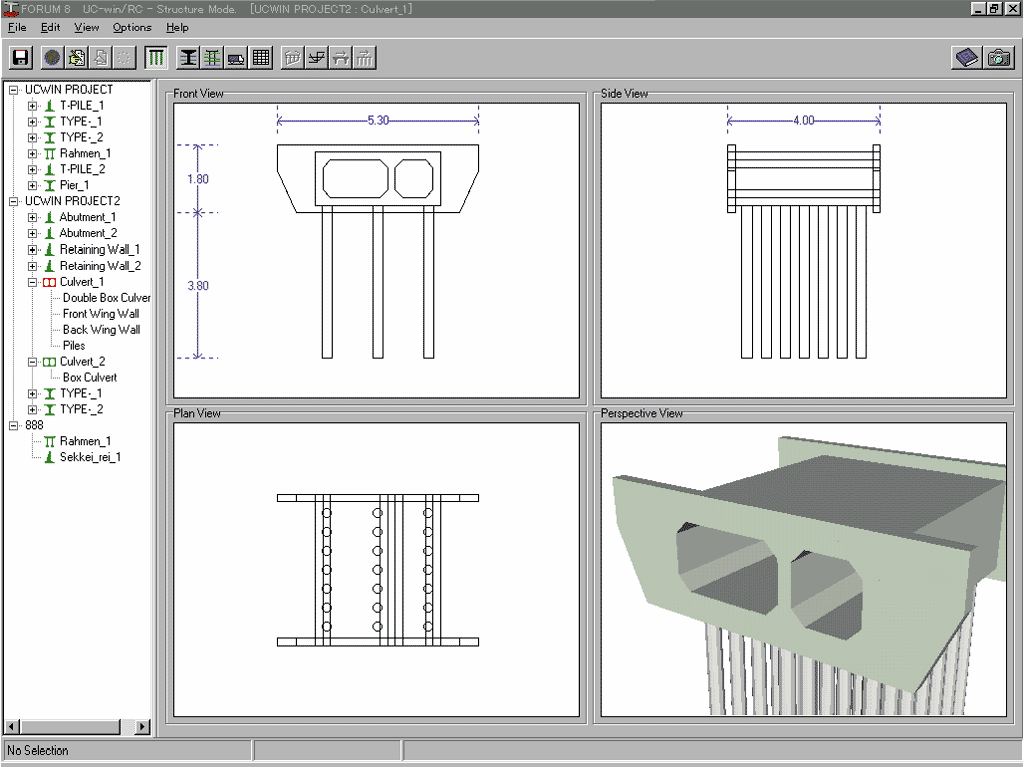1024x767 pixels.
Task: Open the Options menu
Action: coord(132,27)
